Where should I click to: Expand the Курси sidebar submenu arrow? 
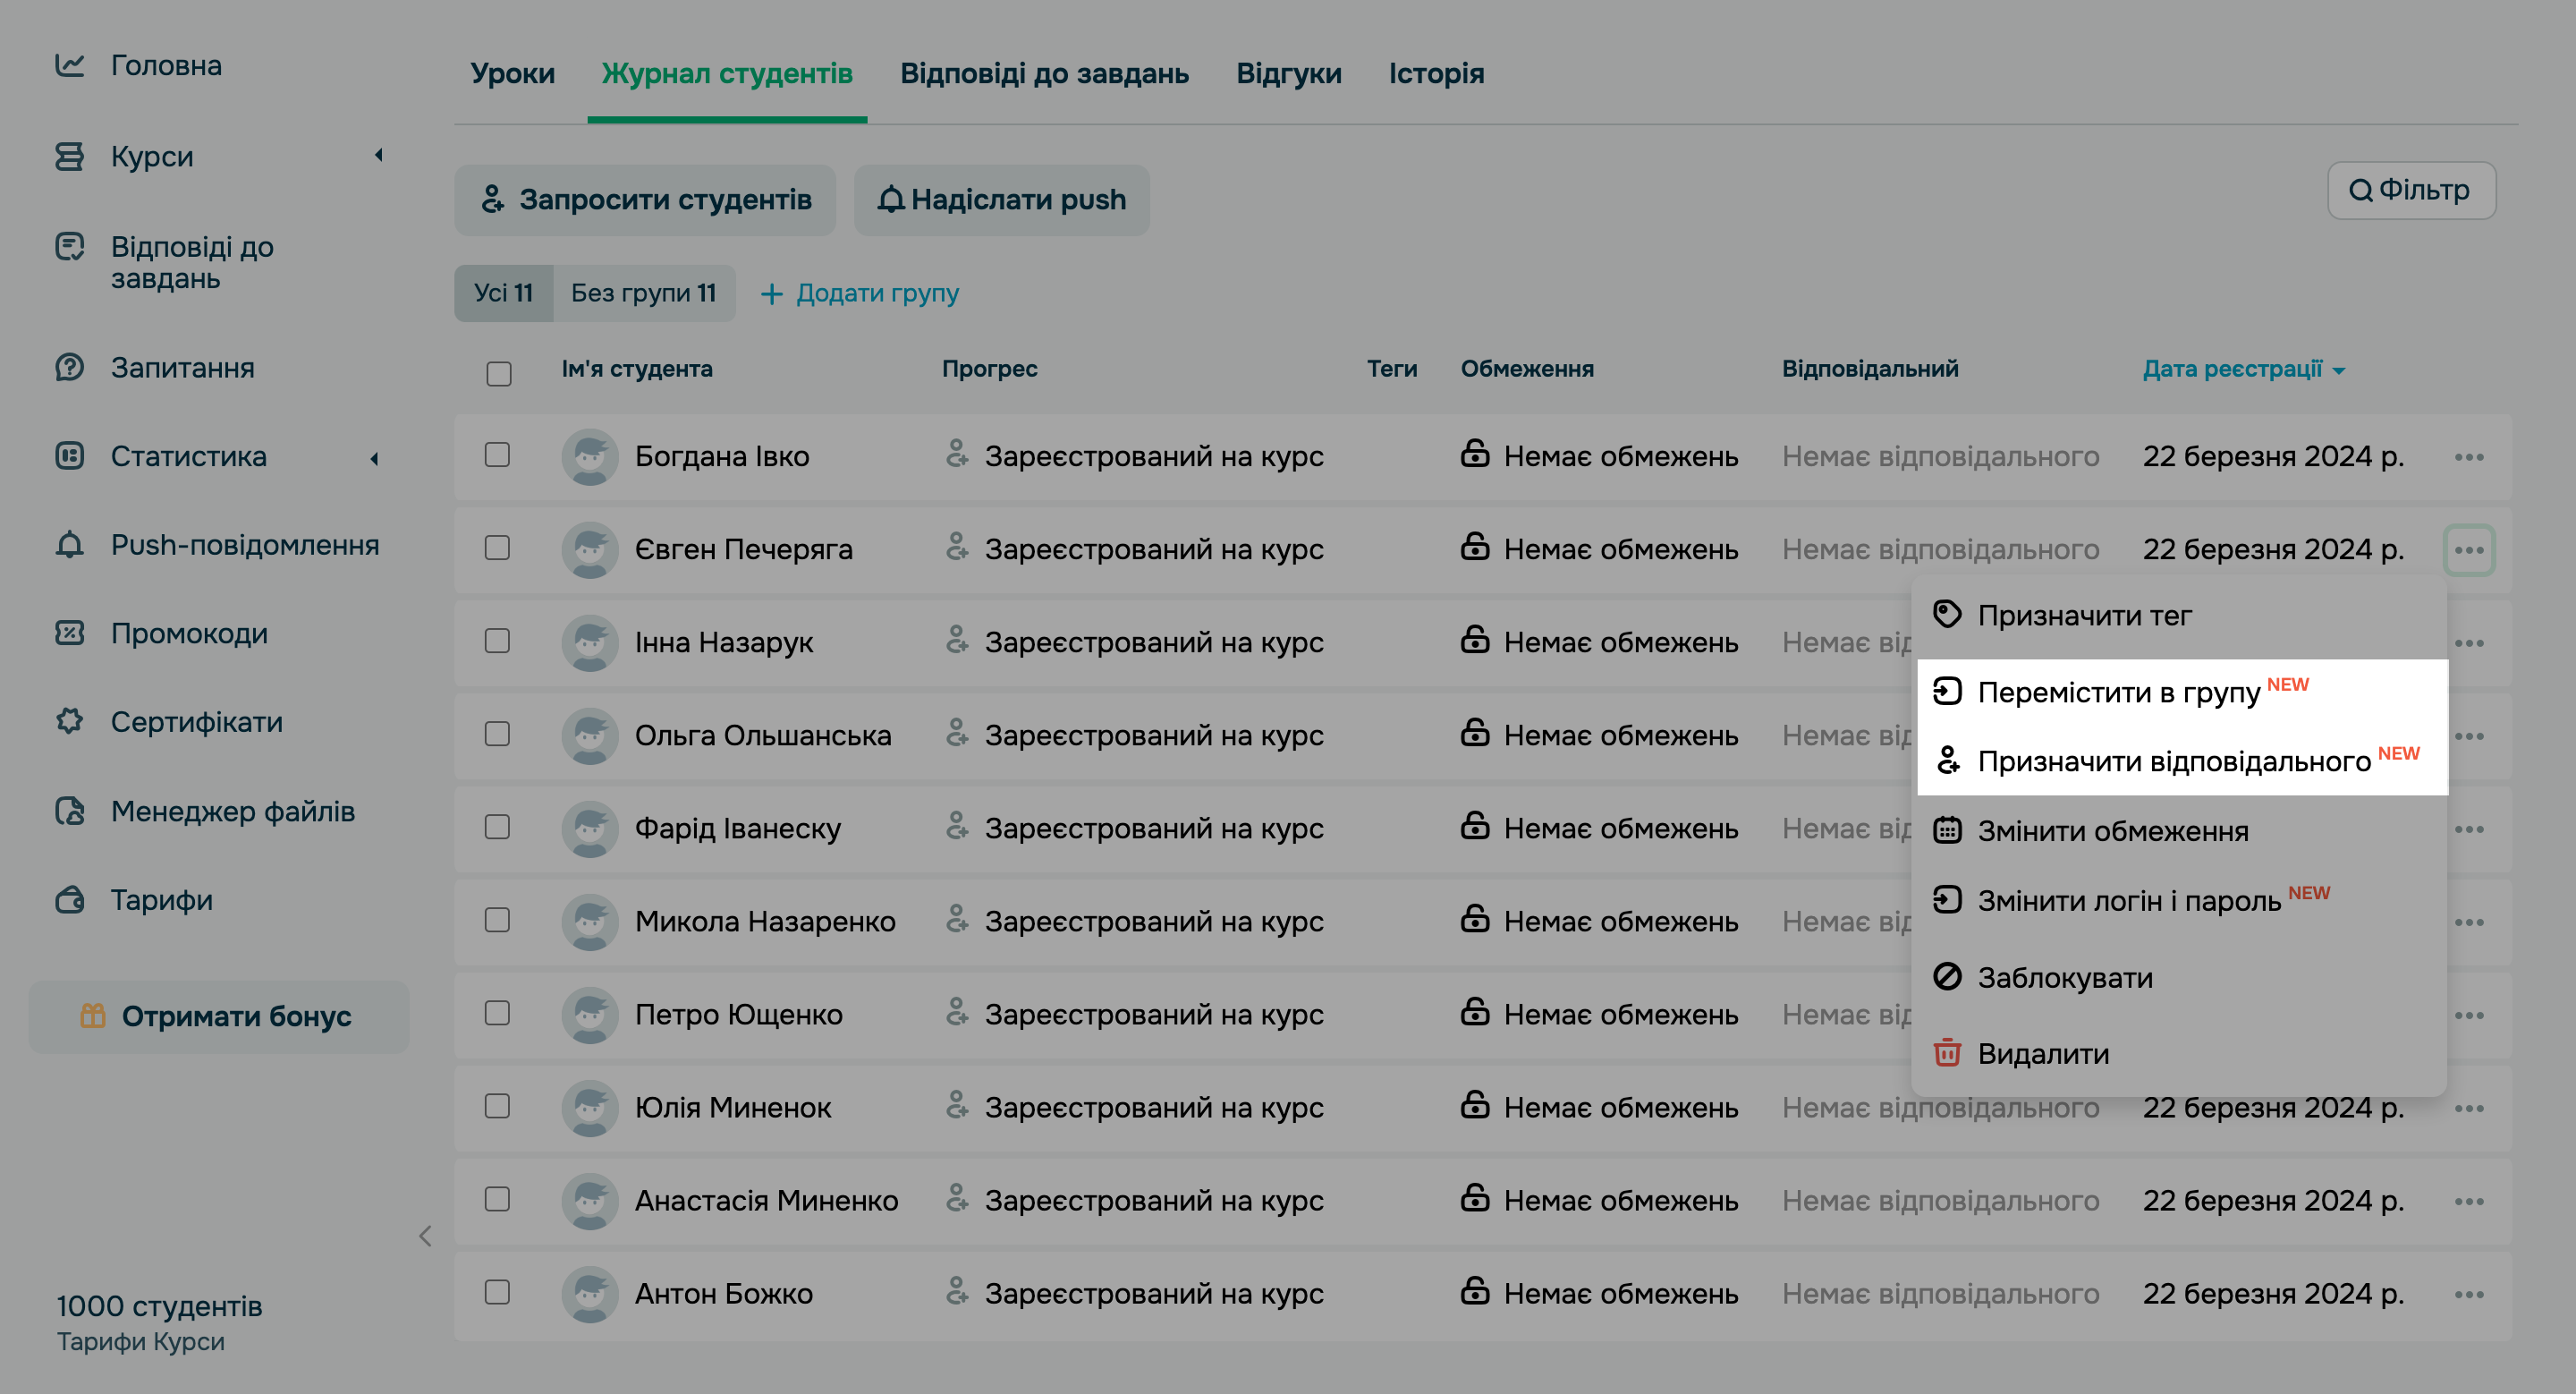tap(378, 155)
